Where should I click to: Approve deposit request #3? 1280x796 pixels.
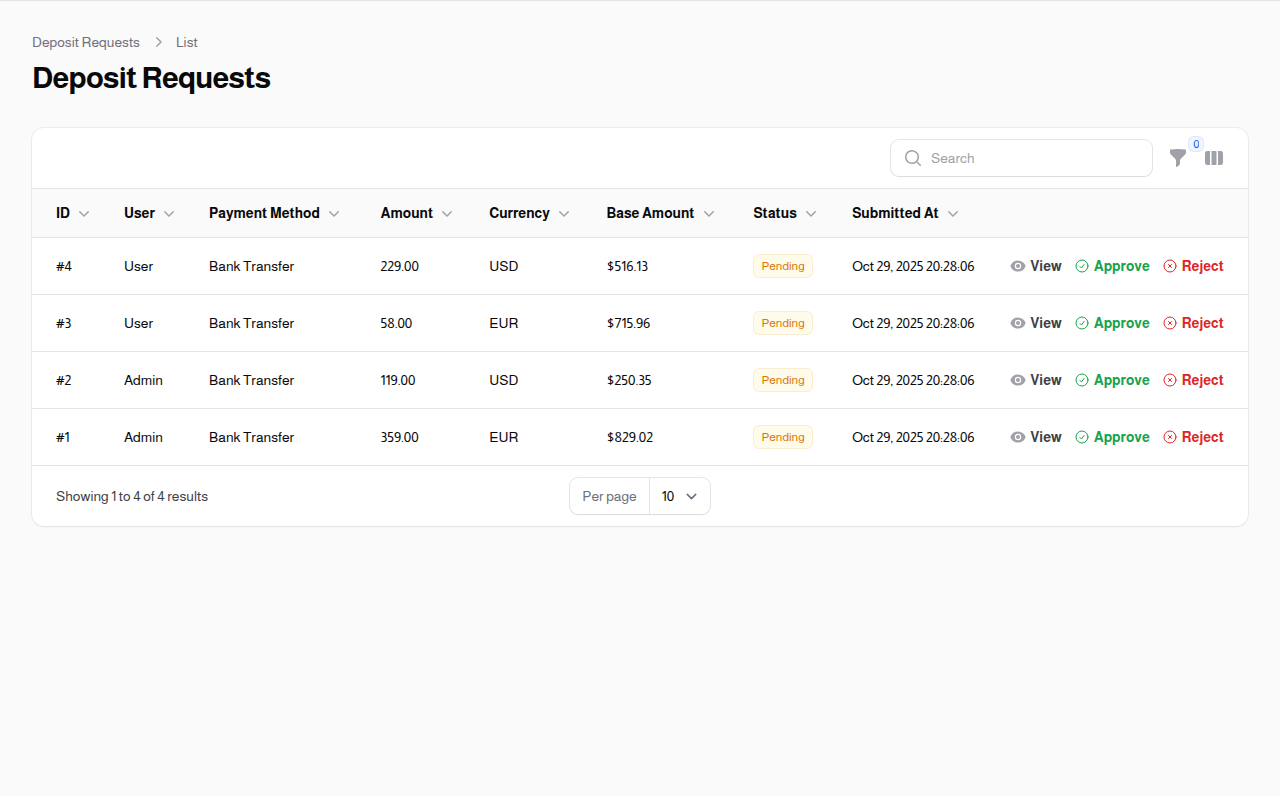[x=1112, y=323]
